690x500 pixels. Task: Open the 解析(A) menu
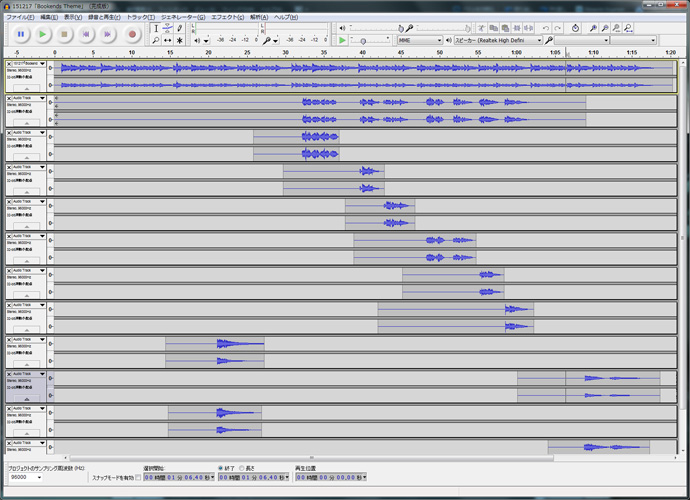coord(259,17)
